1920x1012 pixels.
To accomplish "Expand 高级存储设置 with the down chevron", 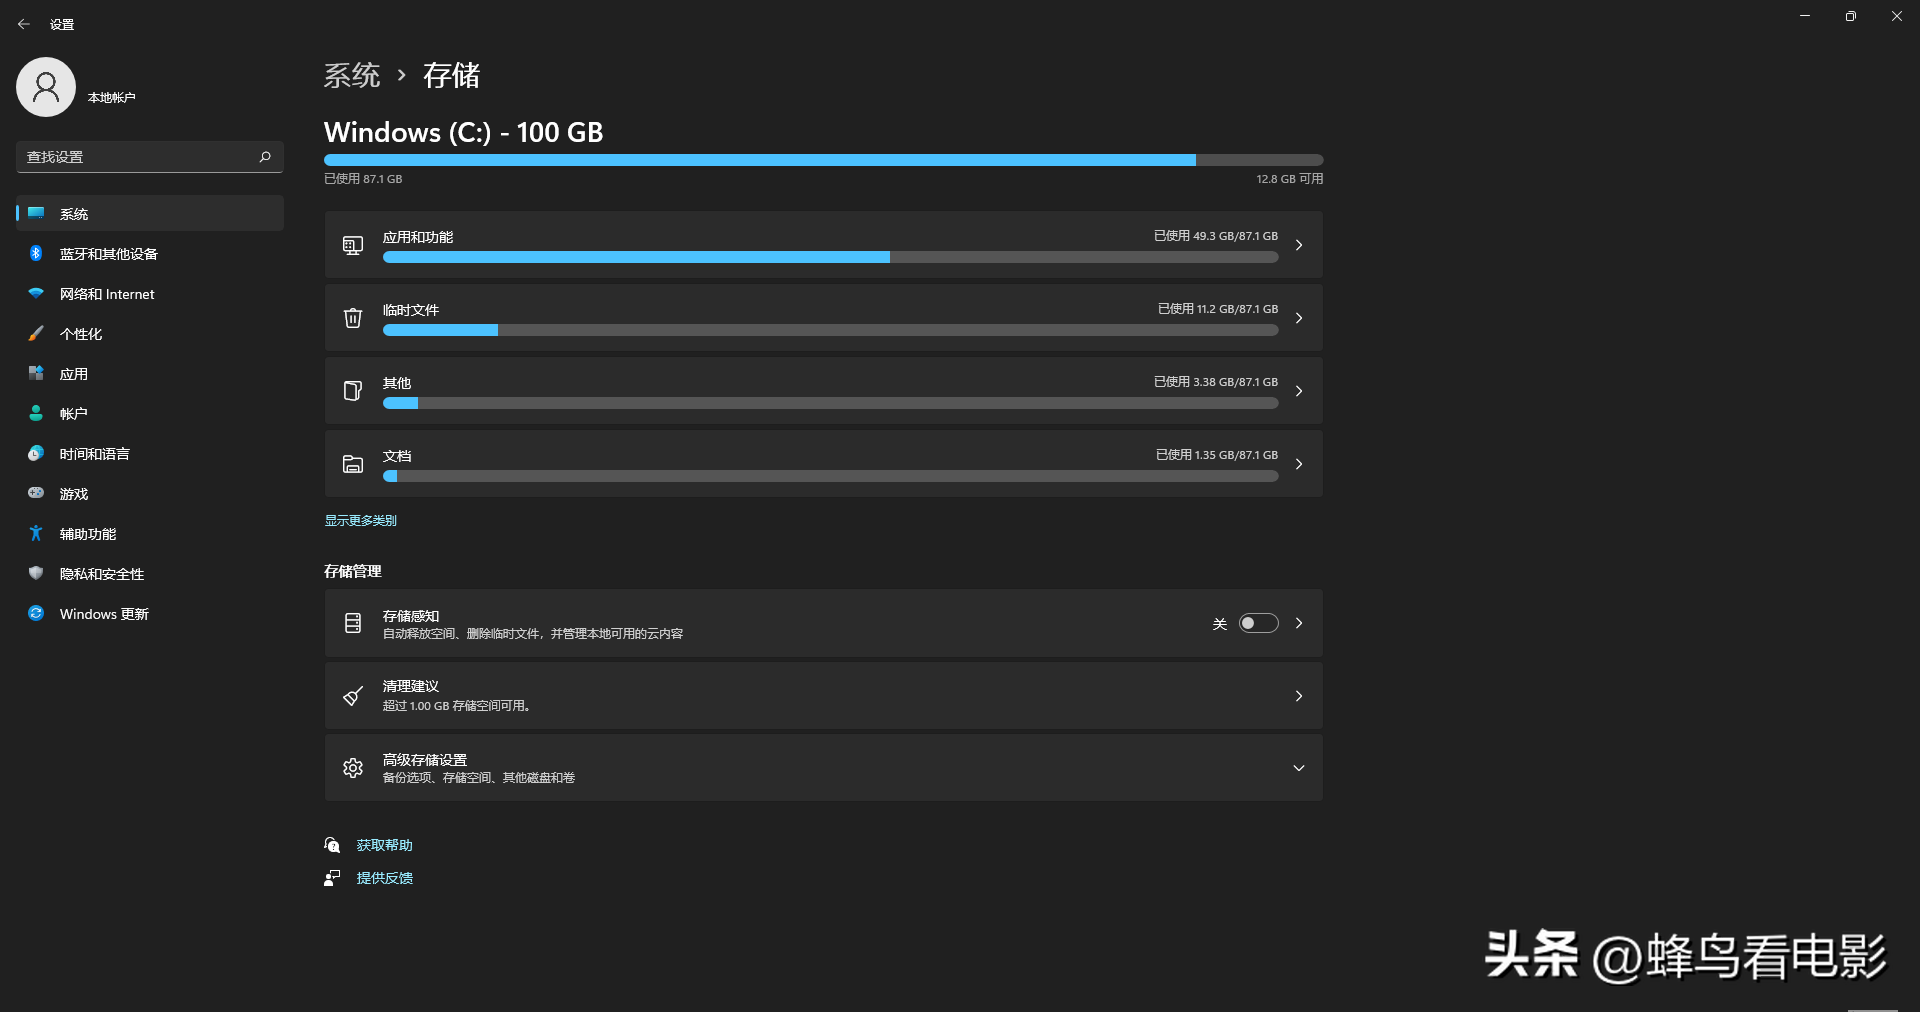I will [x=1299, y=768].
